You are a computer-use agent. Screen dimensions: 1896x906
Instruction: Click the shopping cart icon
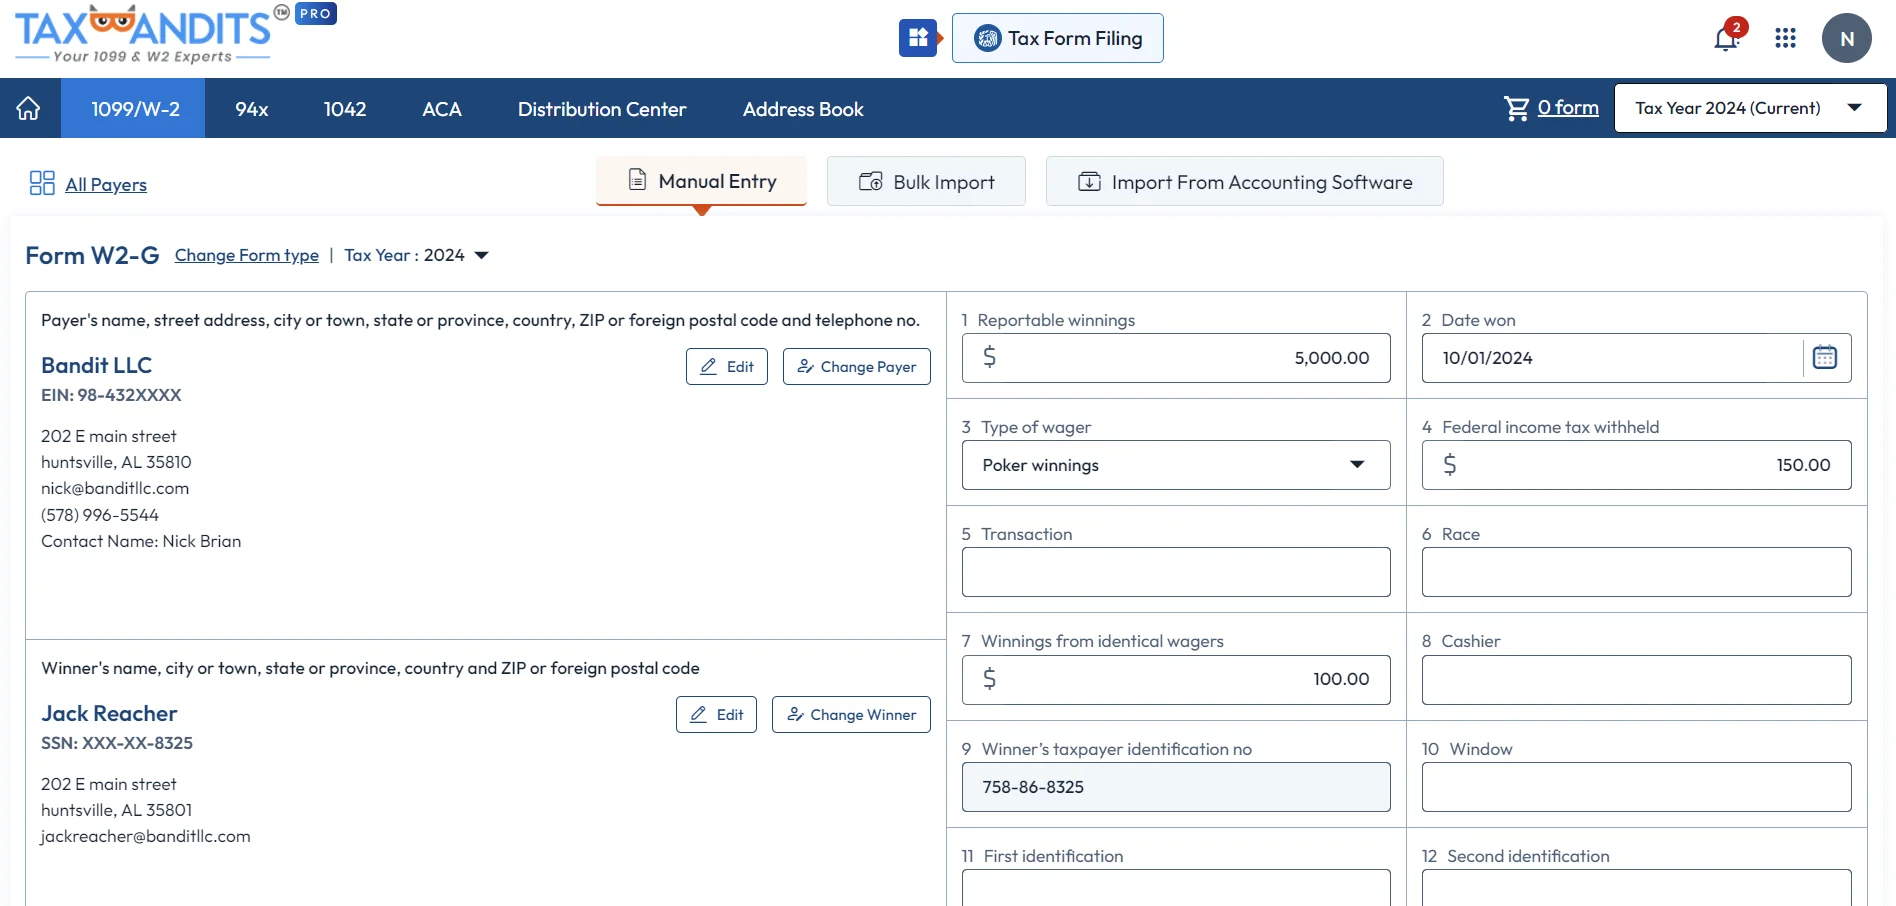(1516, 108)
